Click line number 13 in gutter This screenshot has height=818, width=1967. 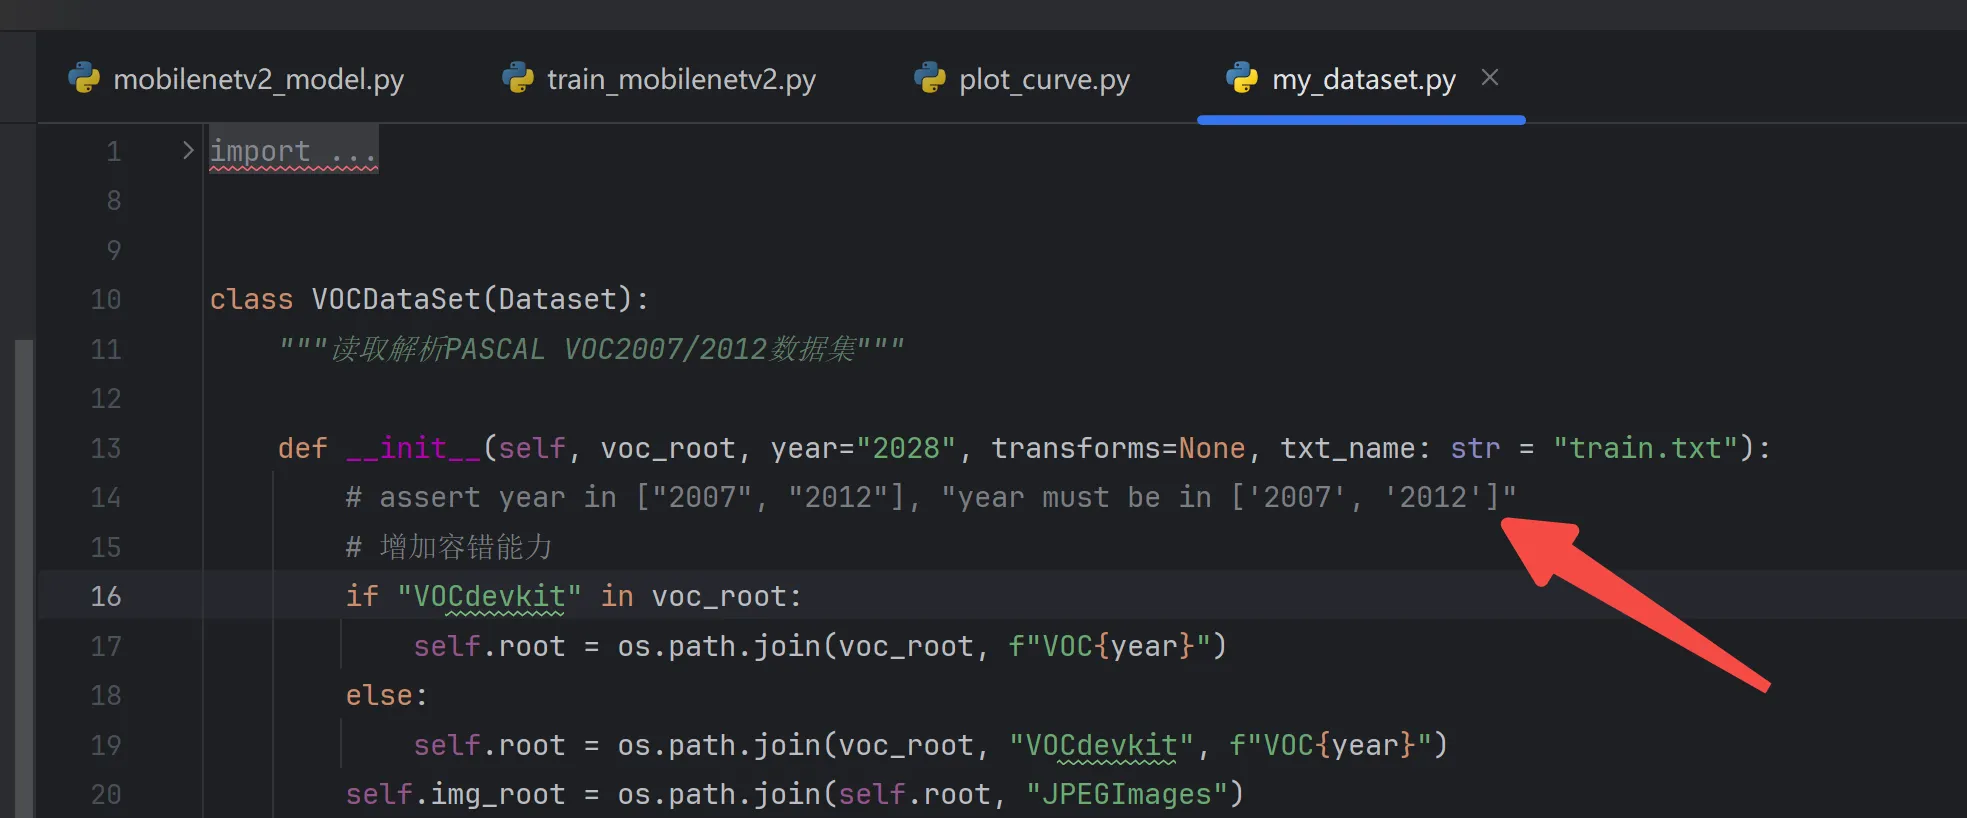coord(106,448)
